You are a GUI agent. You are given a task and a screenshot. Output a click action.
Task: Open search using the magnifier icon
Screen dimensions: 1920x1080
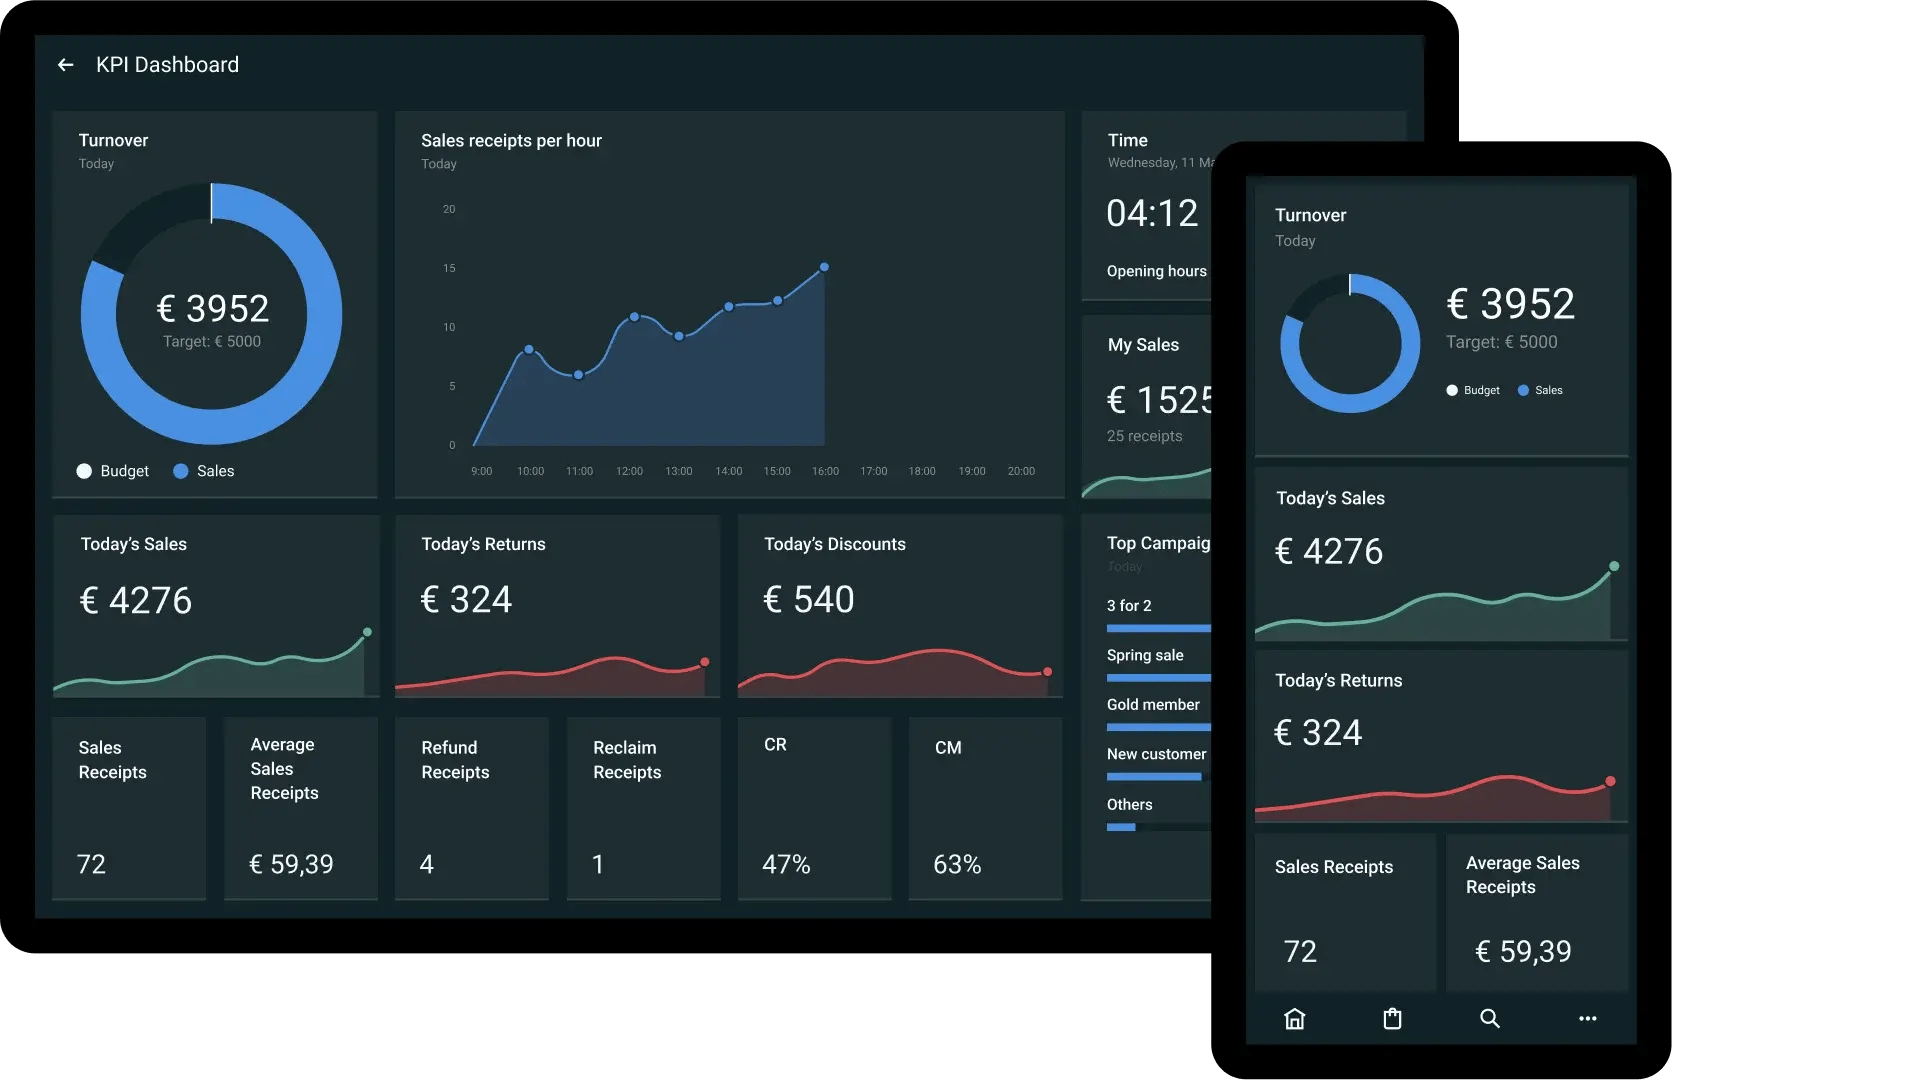point(1489,1018)
